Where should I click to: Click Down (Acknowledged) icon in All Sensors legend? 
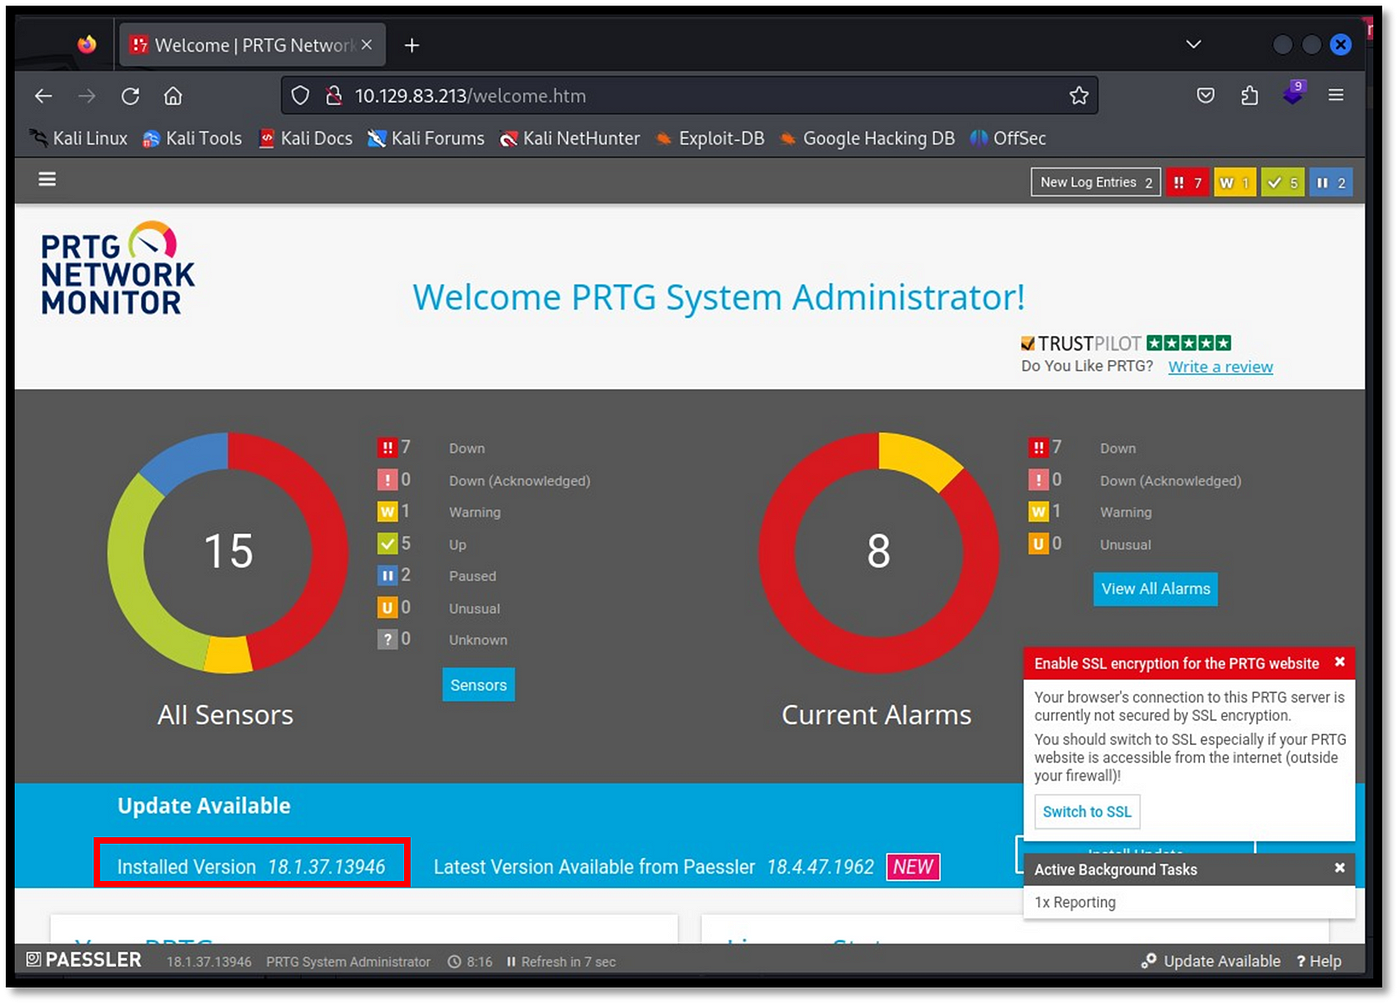pos(387,480)
